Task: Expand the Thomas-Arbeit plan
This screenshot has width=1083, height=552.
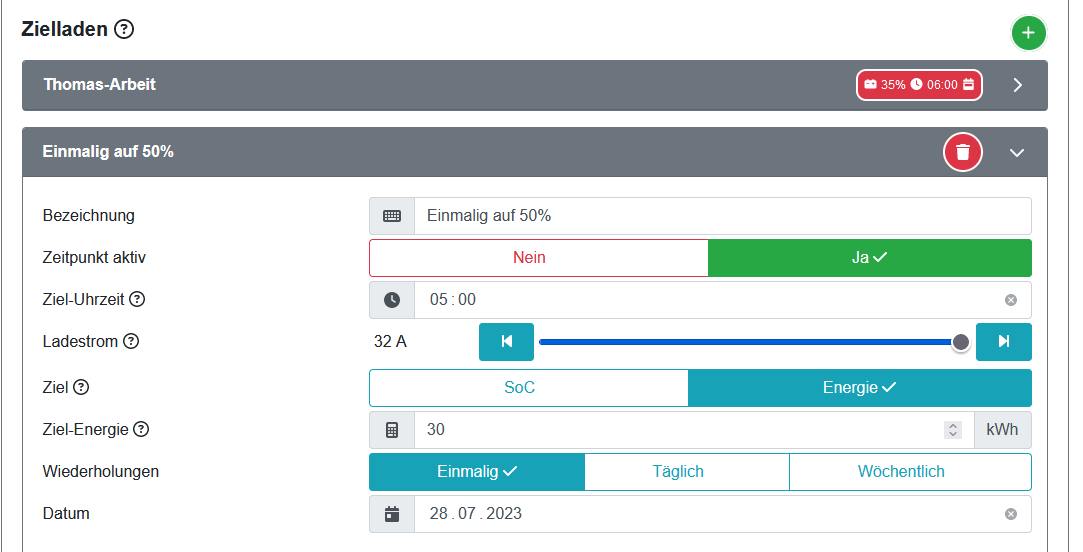Action: pyautogui.click(x=1017, y=85)
